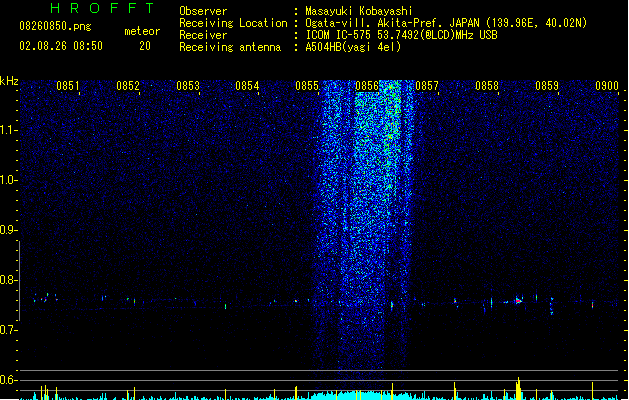Click the 0852 time marker

(128, 86)
